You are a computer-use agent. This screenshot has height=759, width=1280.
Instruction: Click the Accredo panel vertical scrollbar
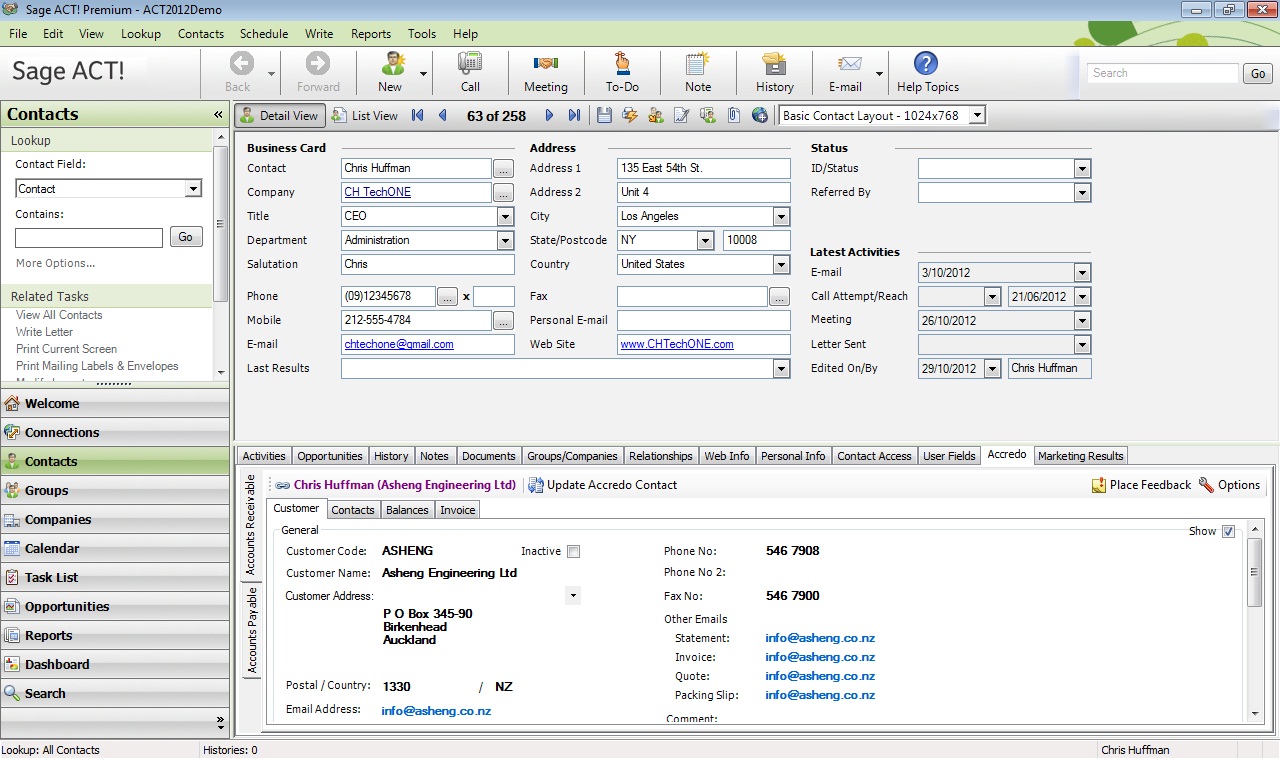pyautogui.click(x=1255, y=620)
